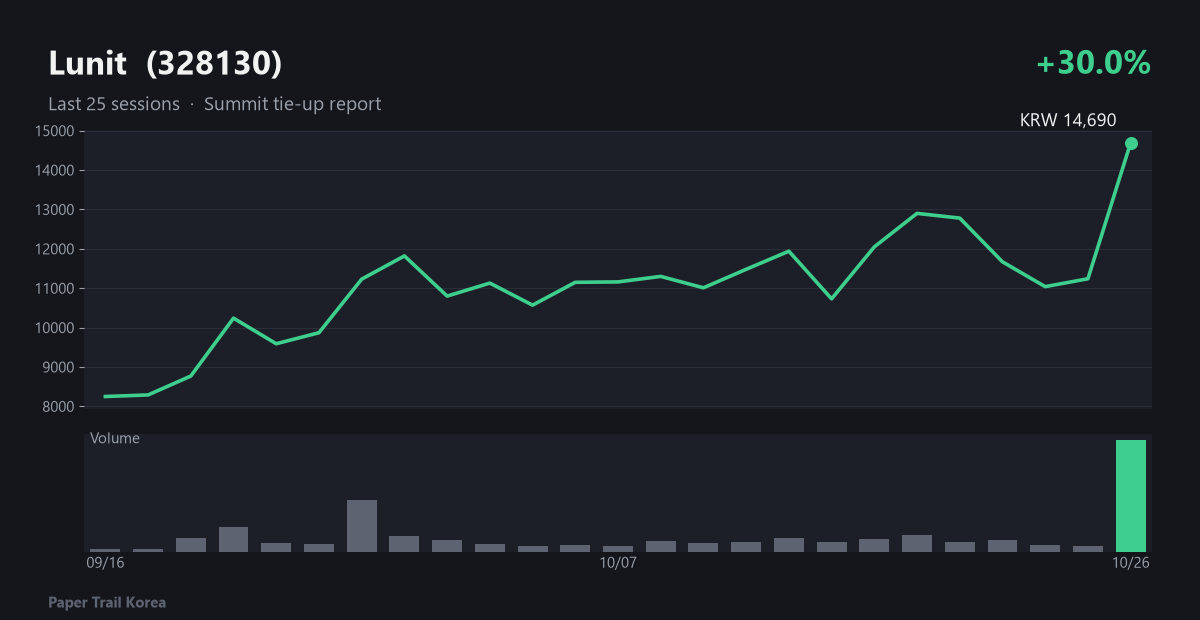Click the 9000 y-axis label
The image size is (1200, 620).
[59, 368]
